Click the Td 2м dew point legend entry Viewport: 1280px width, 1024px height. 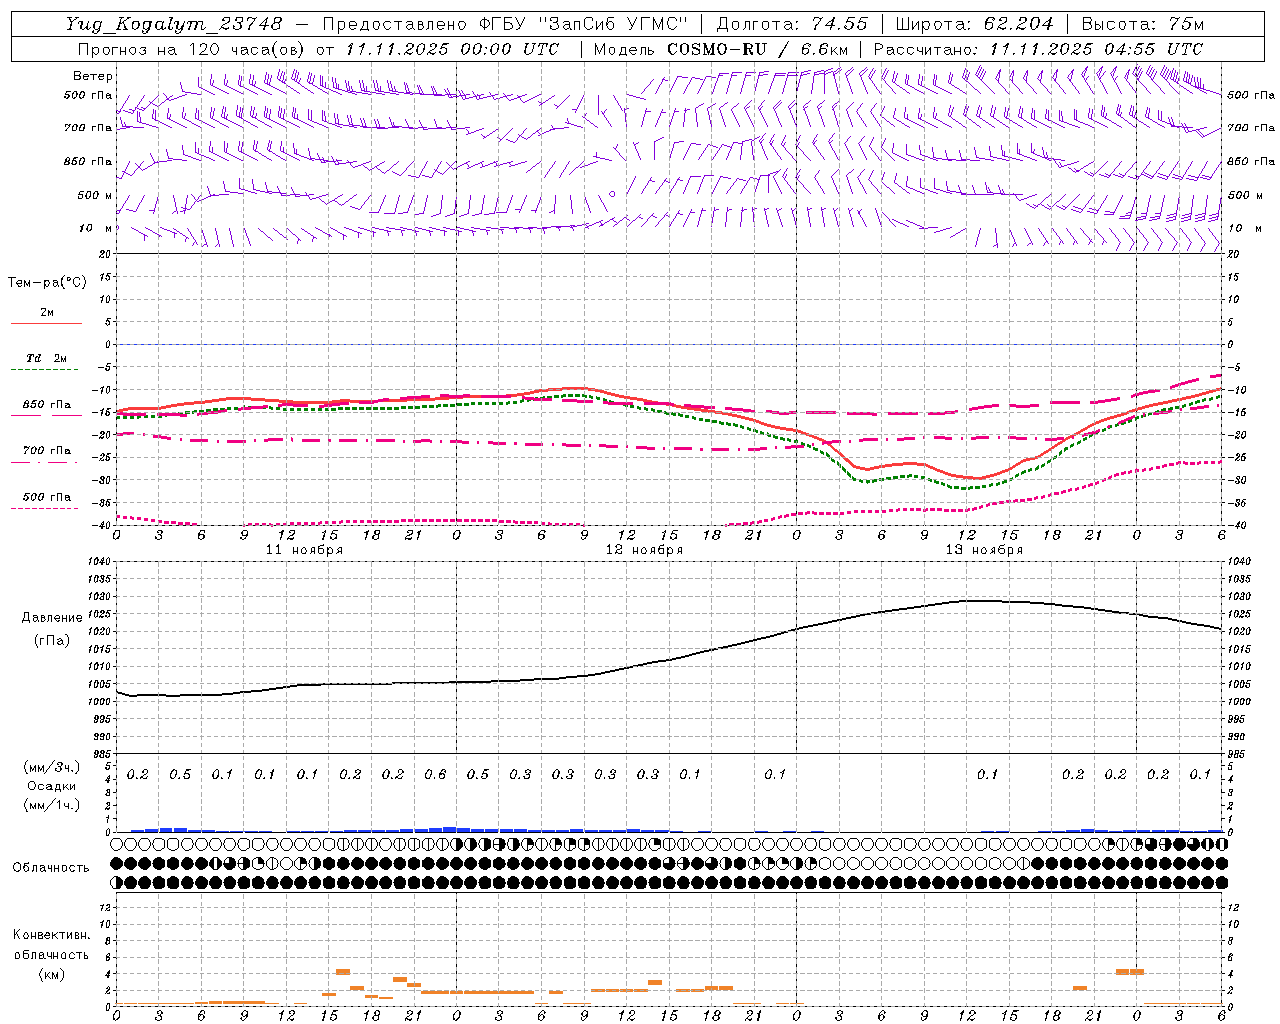click(x=47, y=358)
